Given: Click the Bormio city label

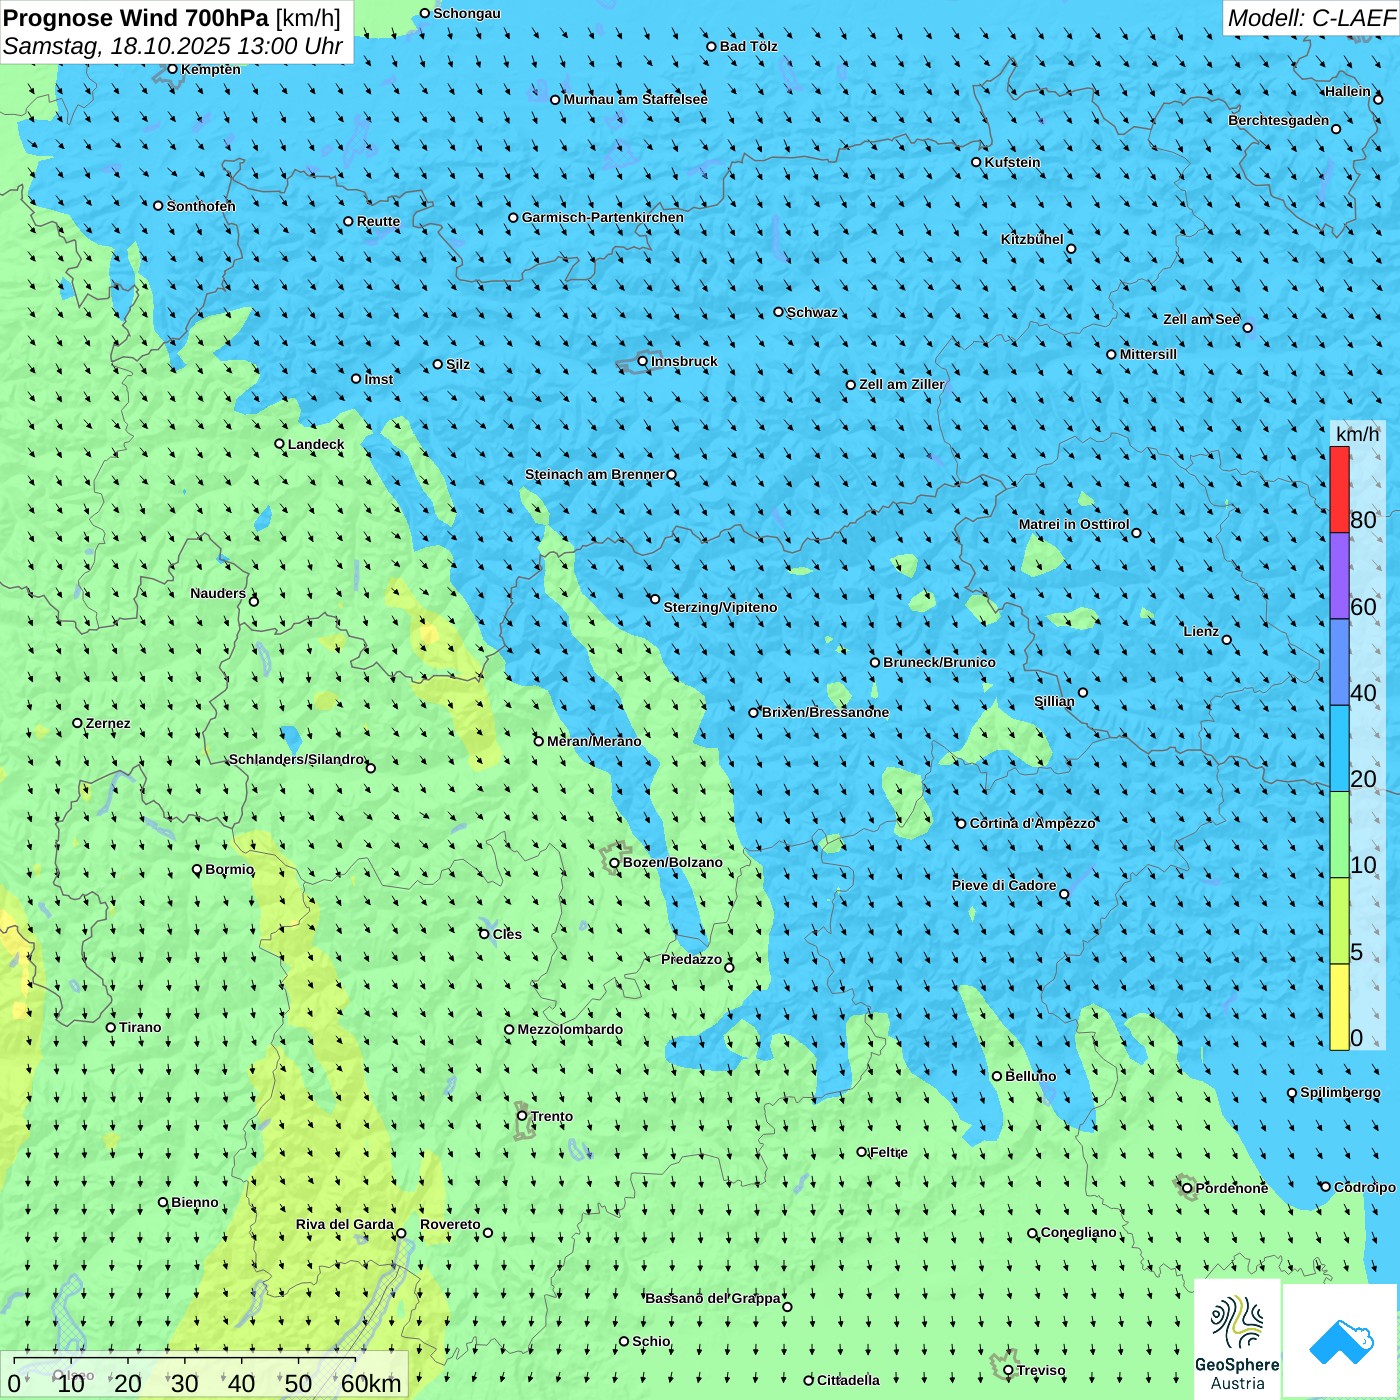Looking at the screenshot, I should pyautogui.click(x=229, y=869).
